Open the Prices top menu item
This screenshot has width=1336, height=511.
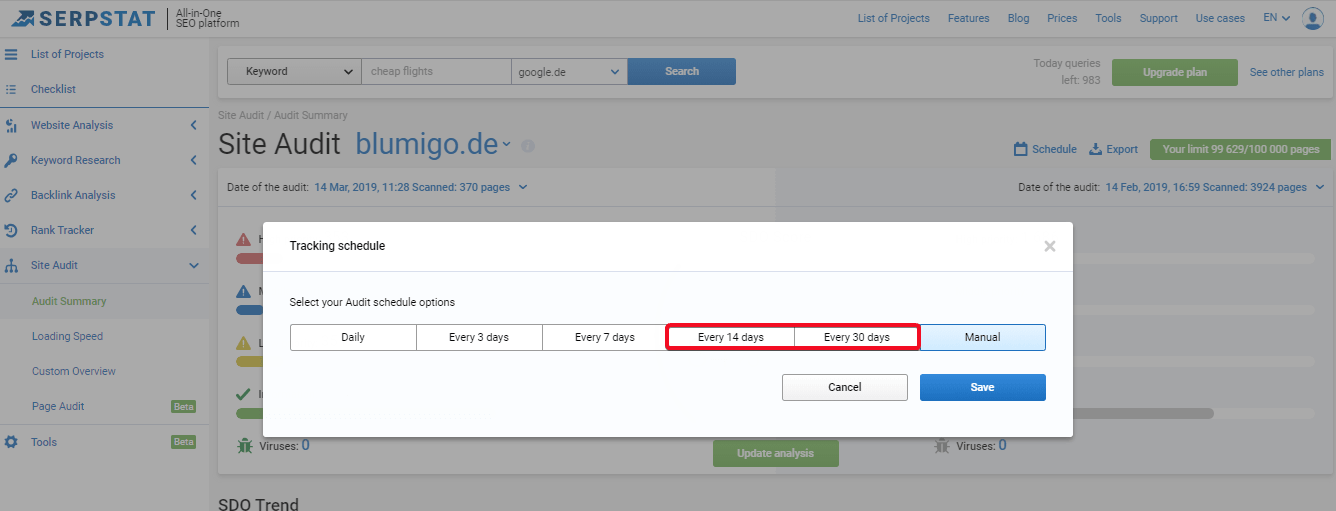point(1062,18)
